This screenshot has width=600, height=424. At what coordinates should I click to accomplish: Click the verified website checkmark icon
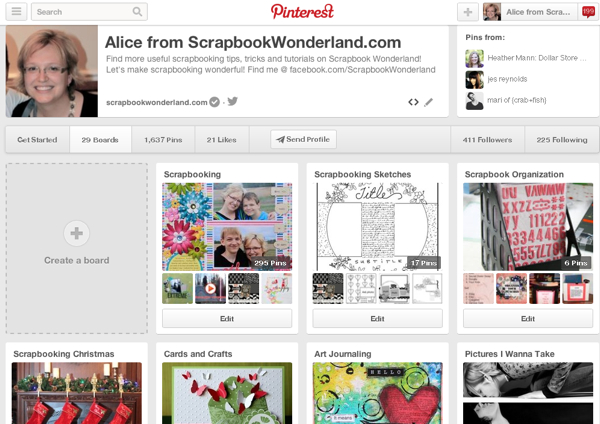tap(215, 102)
